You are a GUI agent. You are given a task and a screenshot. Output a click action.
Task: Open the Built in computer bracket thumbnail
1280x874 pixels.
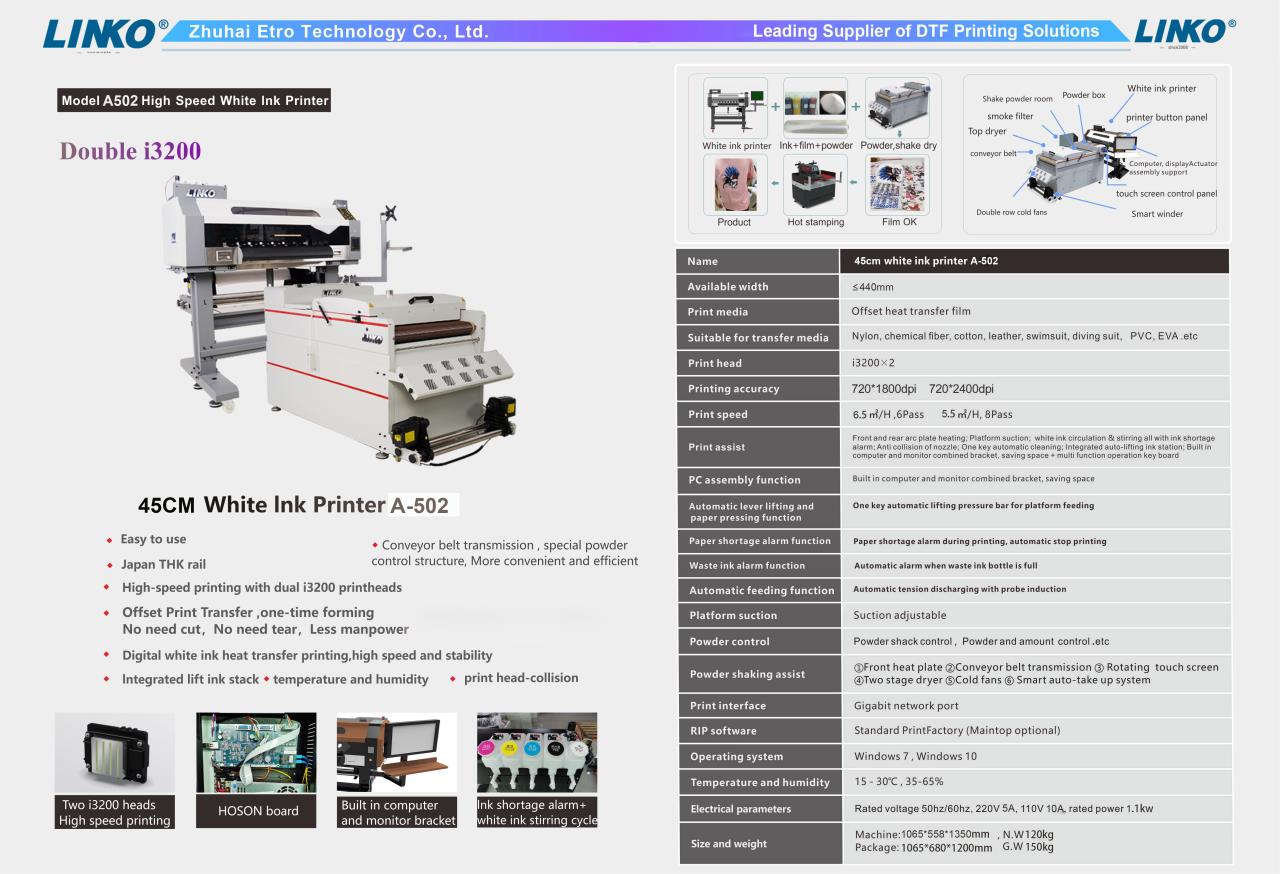tap(397, 754)
